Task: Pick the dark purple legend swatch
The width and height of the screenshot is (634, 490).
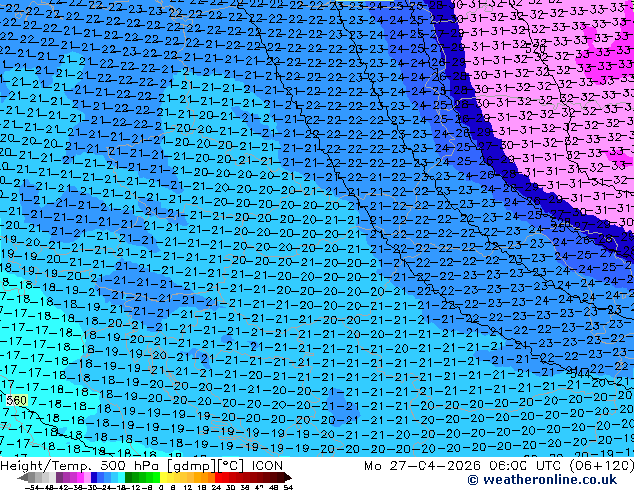Action: coord(59,477)
